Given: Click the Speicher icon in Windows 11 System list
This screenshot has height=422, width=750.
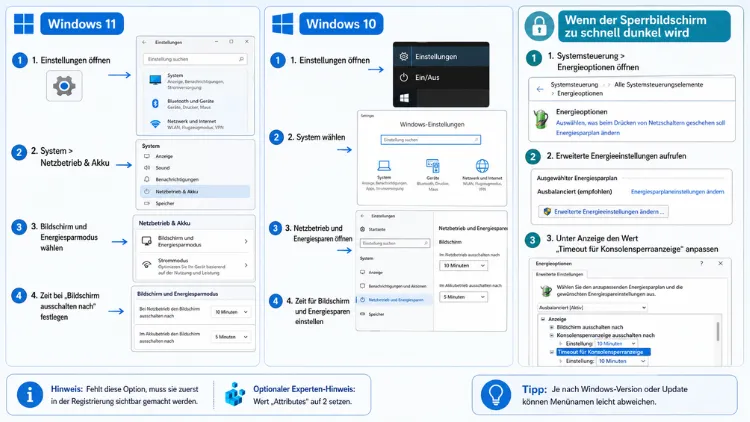Looking at the screenshot, I should click(x=147, y=203).
